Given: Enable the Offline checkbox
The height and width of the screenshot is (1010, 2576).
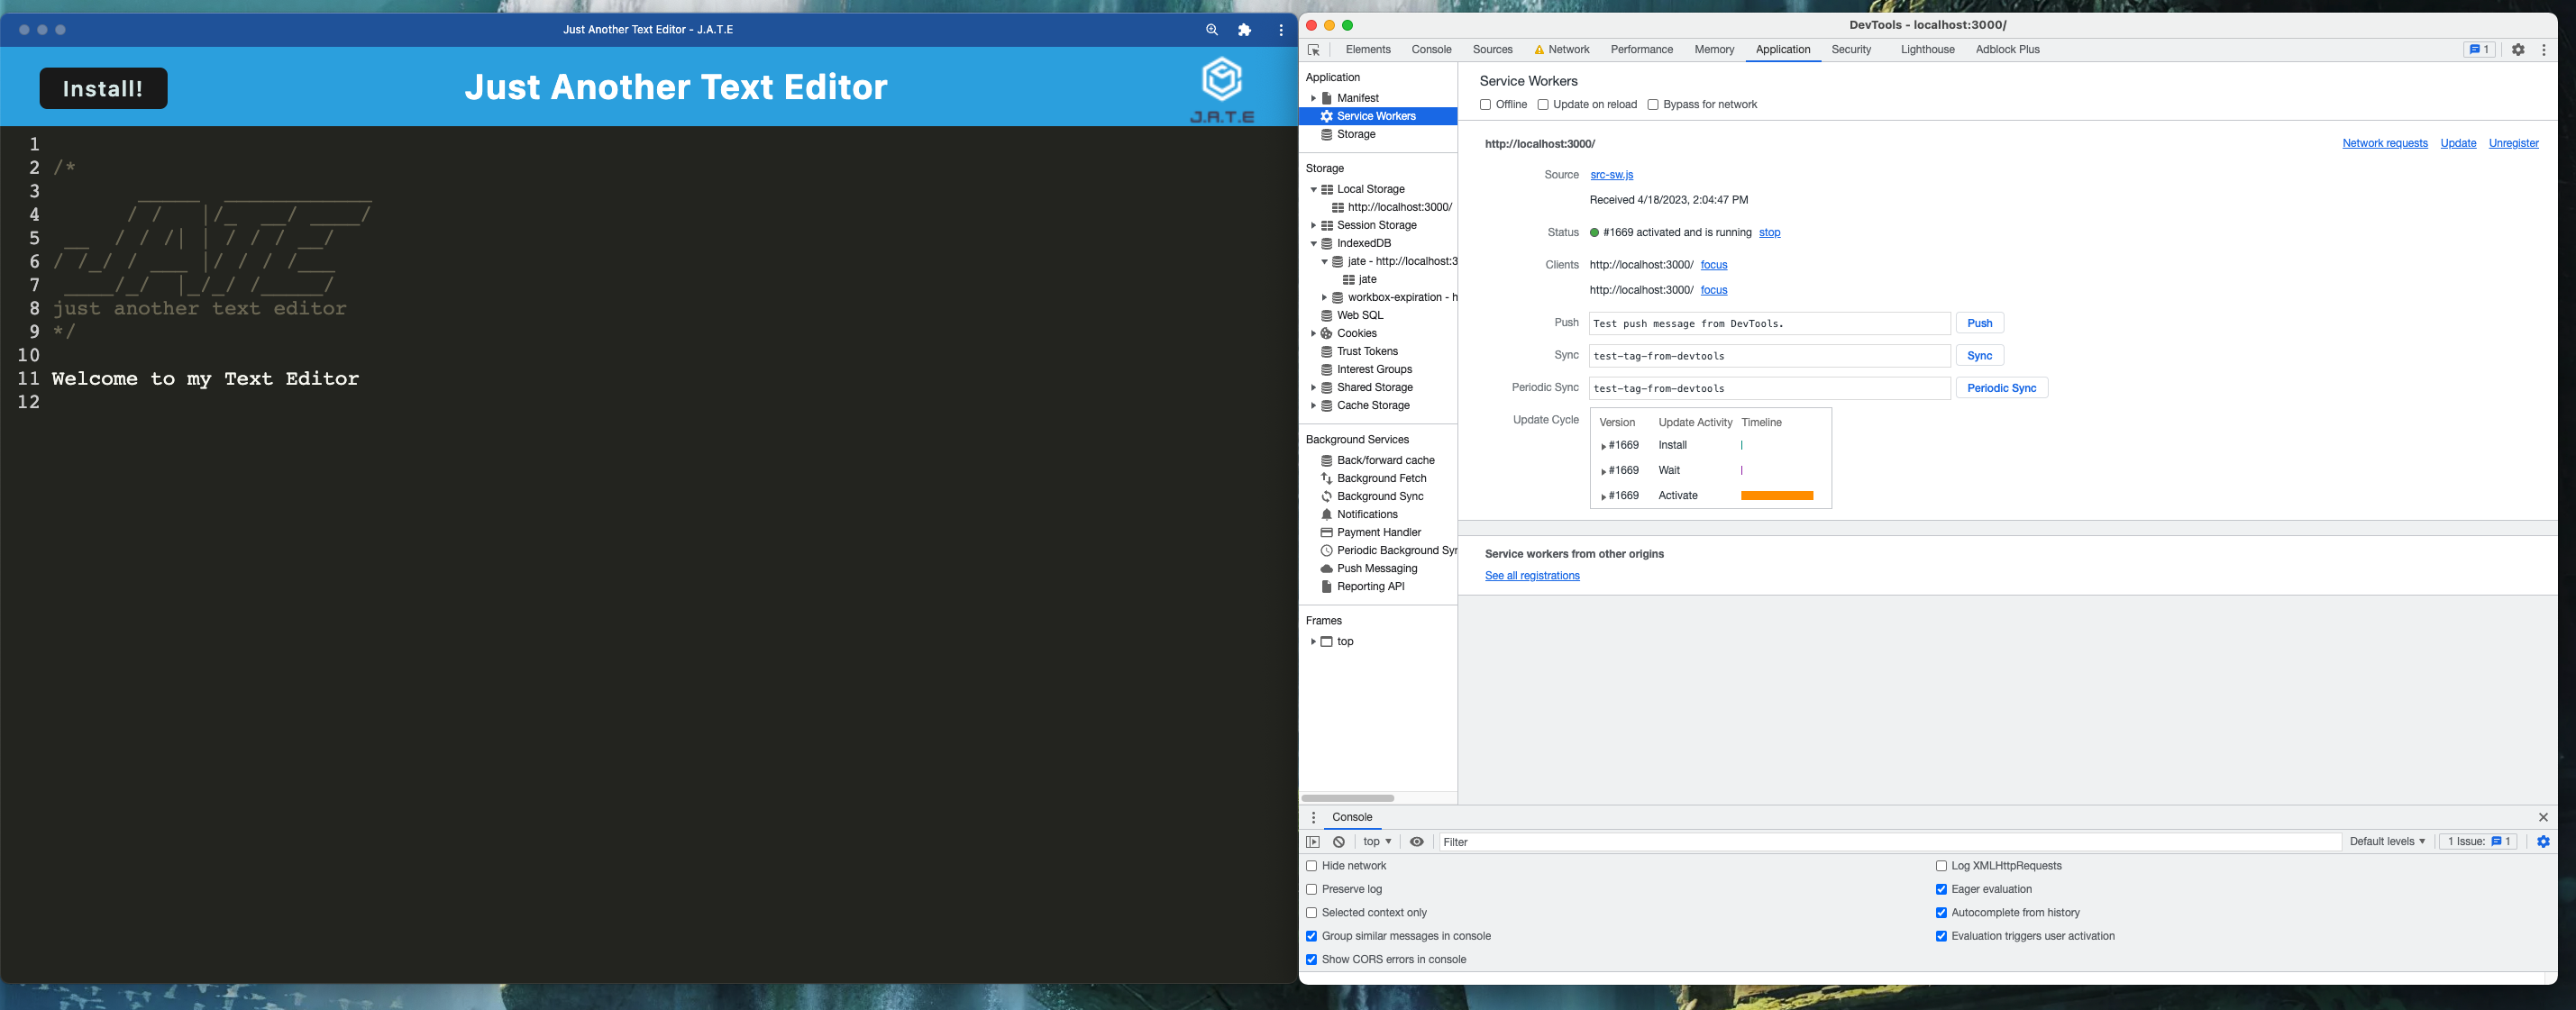Looking at the screenshot, I should click(x=1485, y=105).
